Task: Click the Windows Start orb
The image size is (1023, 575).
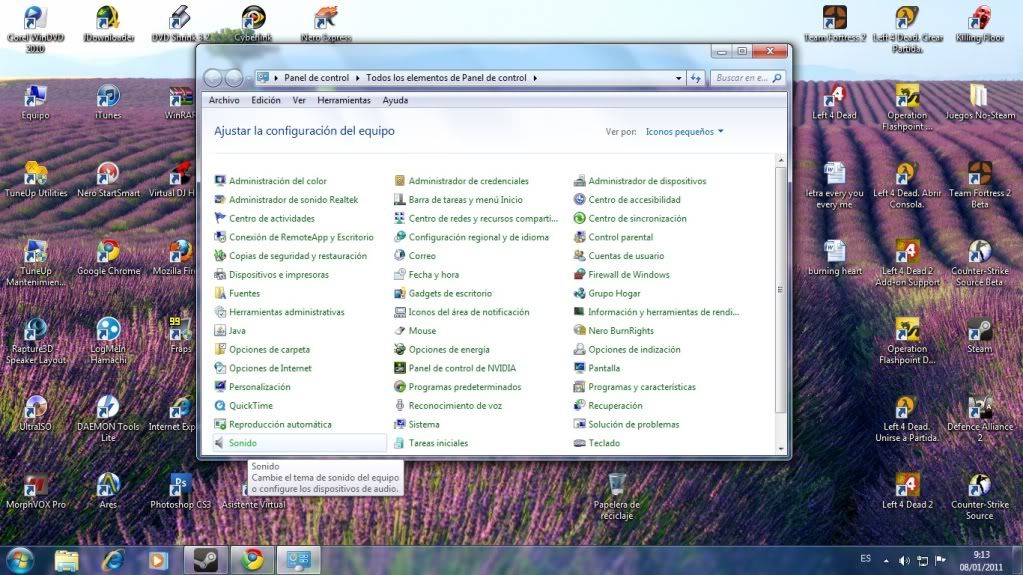Action: pos(20,560)
